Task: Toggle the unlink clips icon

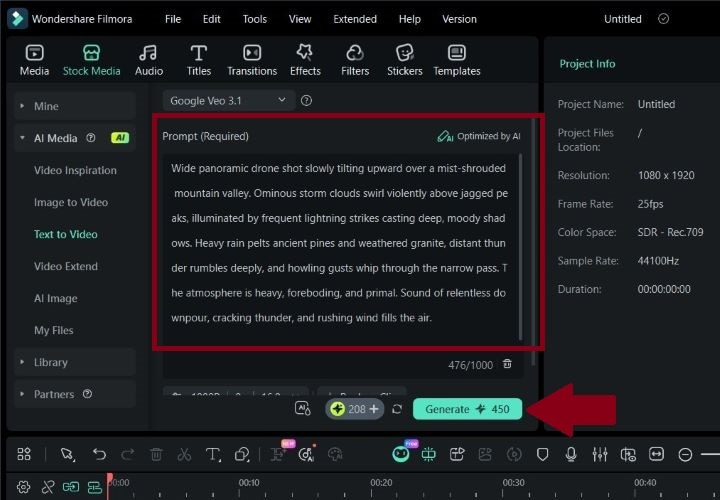Action: click(x=48, y=487)
